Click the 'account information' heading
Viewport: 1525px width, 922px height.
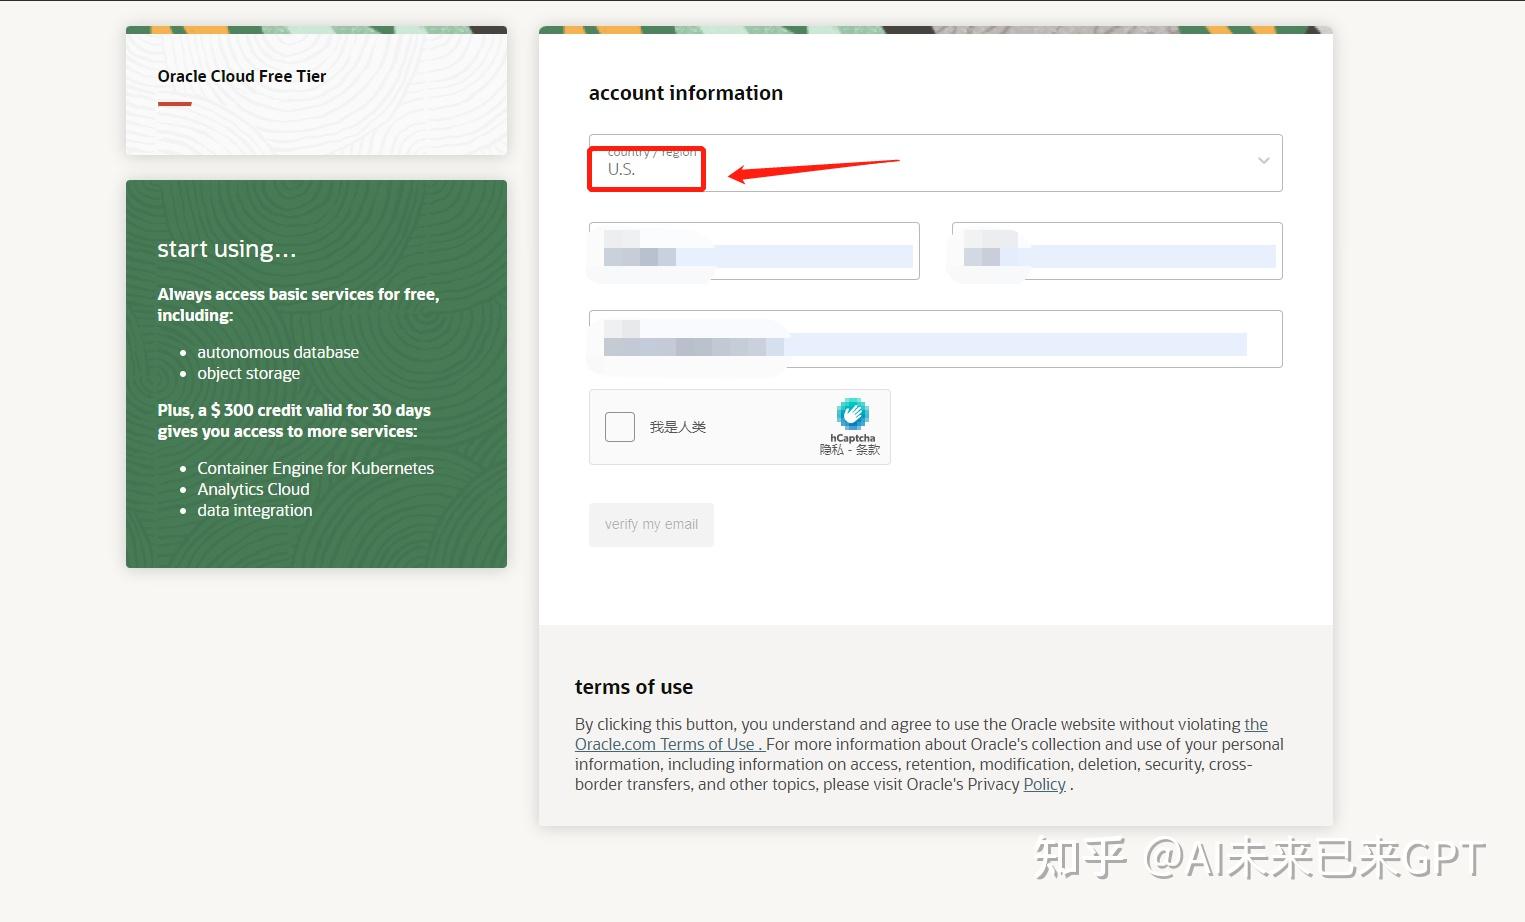[x=686, y=93]
